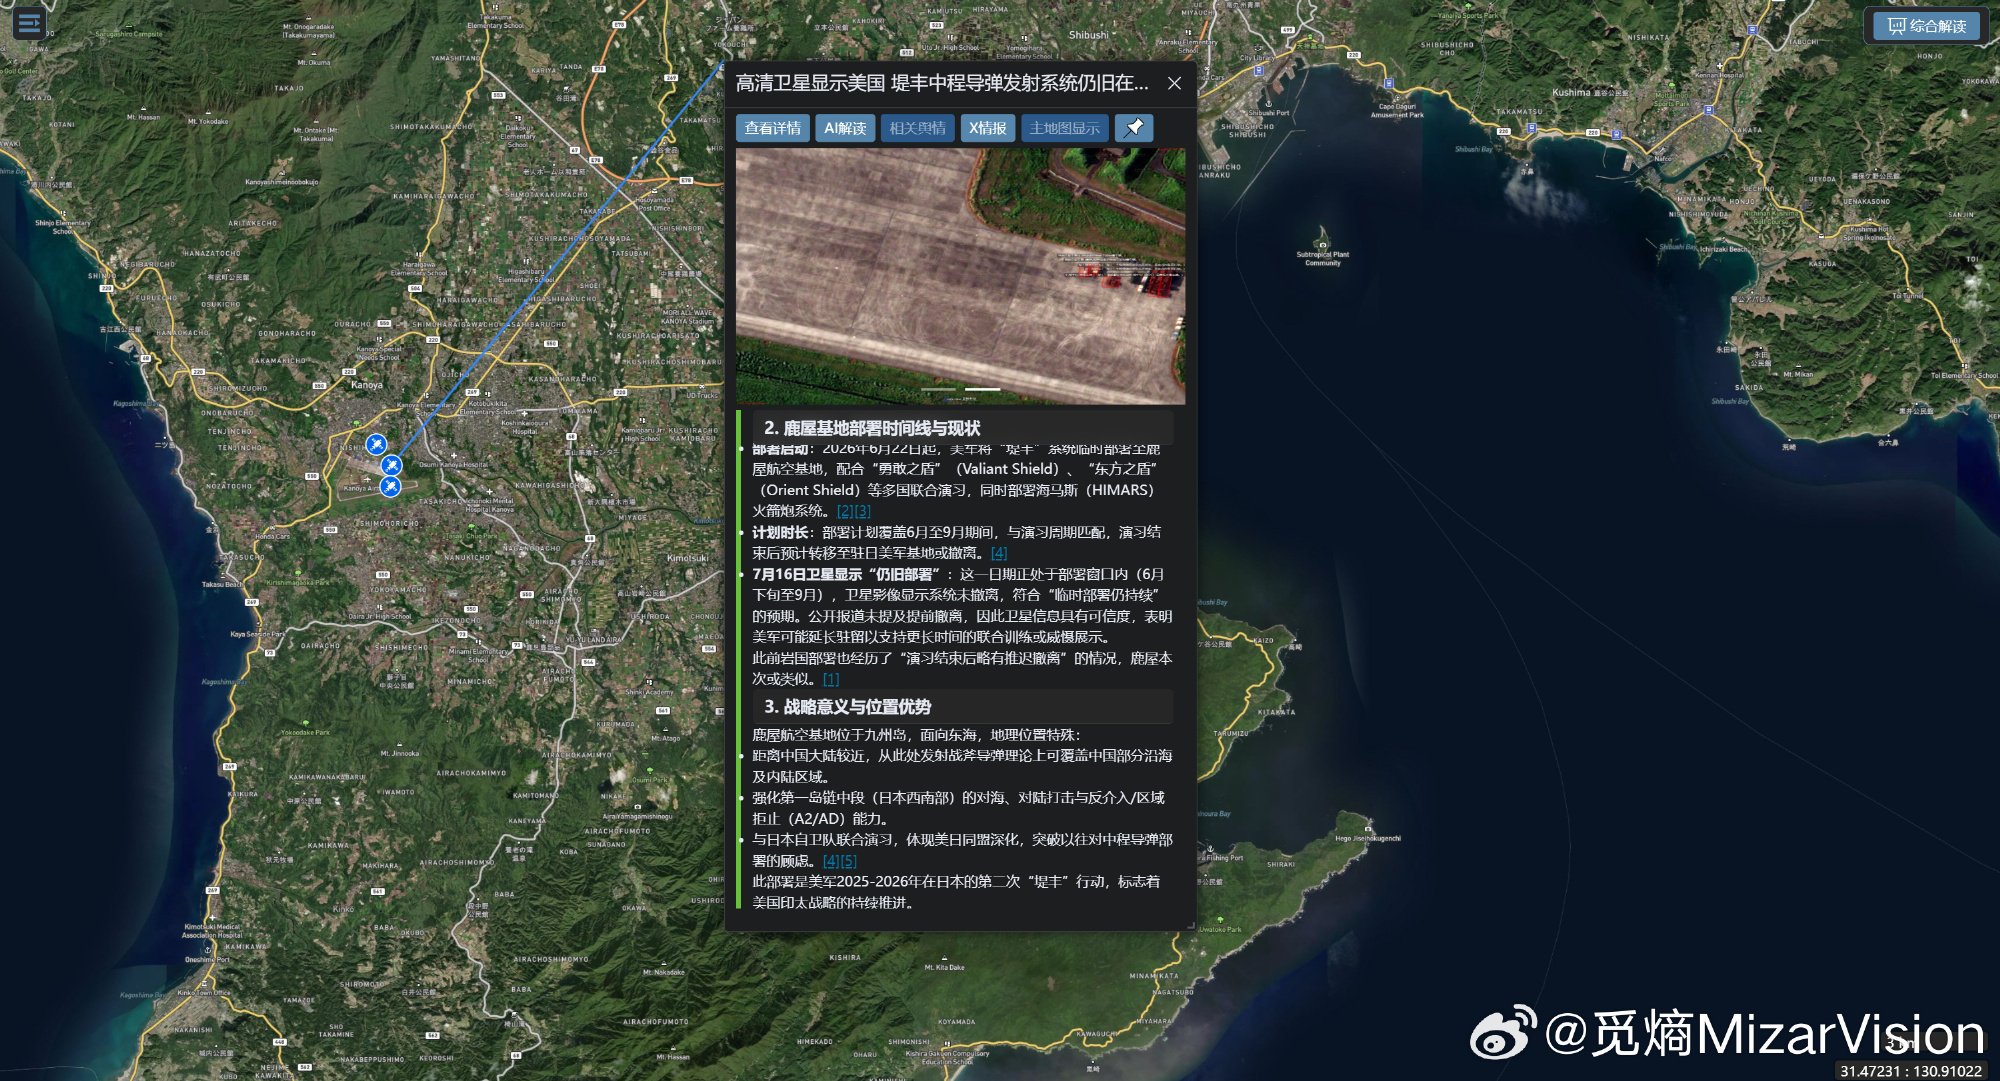
Task: Switch to first carousel image indicator
Action: click(938, 389)
